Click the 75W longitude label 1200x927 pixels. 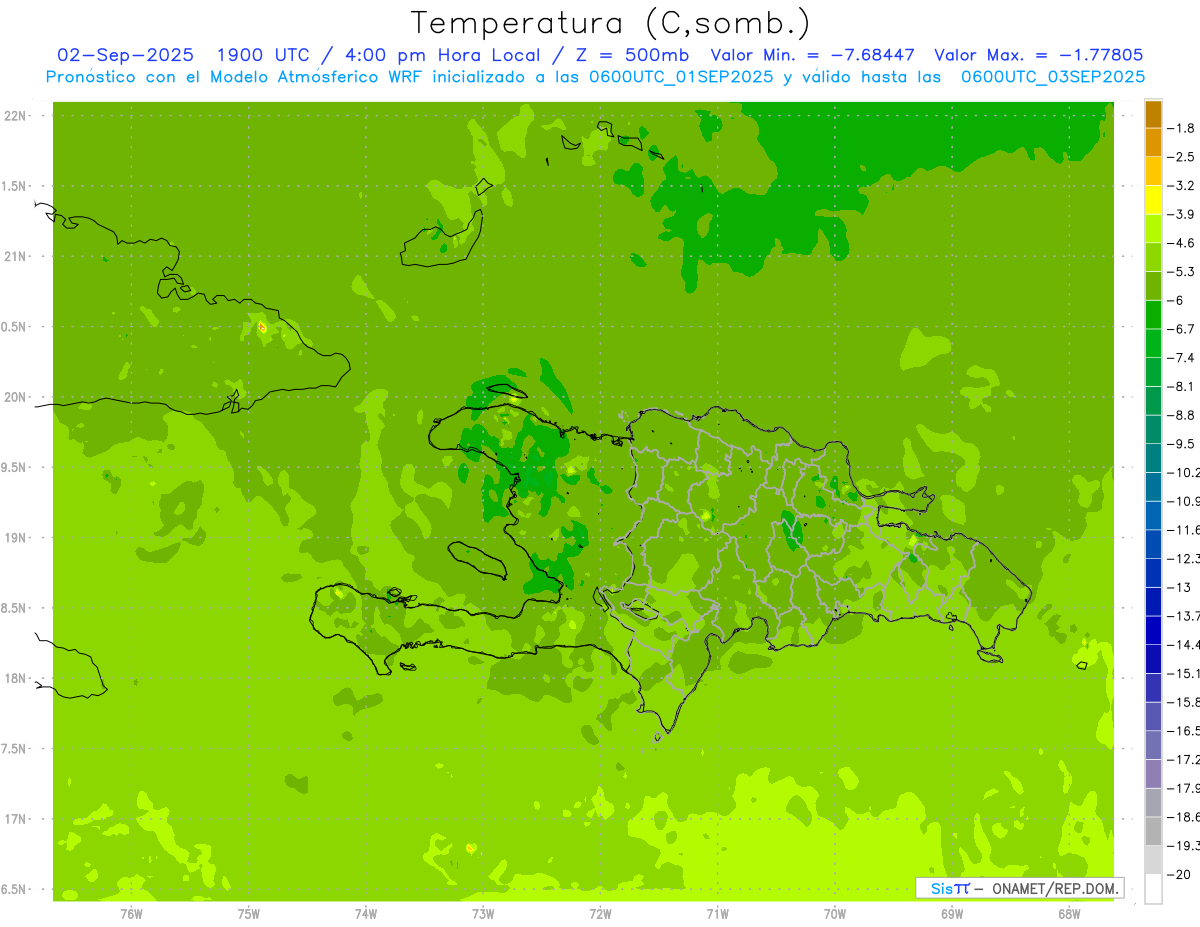(249, 914)
